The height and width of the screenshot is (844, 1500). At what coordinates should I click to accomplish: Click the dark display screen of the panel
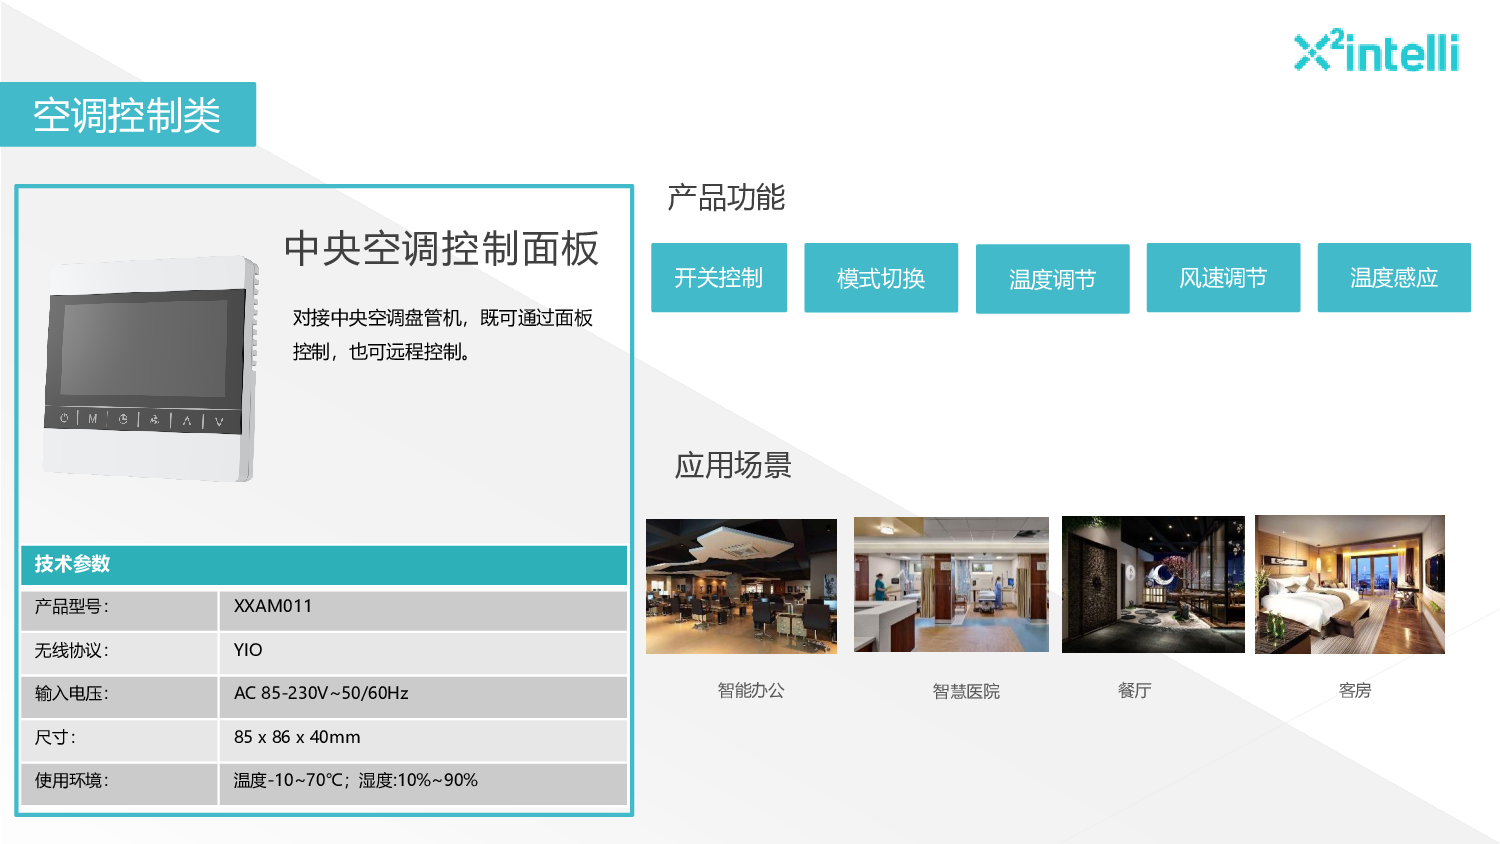pyautogui.click(x=144, y=348)
